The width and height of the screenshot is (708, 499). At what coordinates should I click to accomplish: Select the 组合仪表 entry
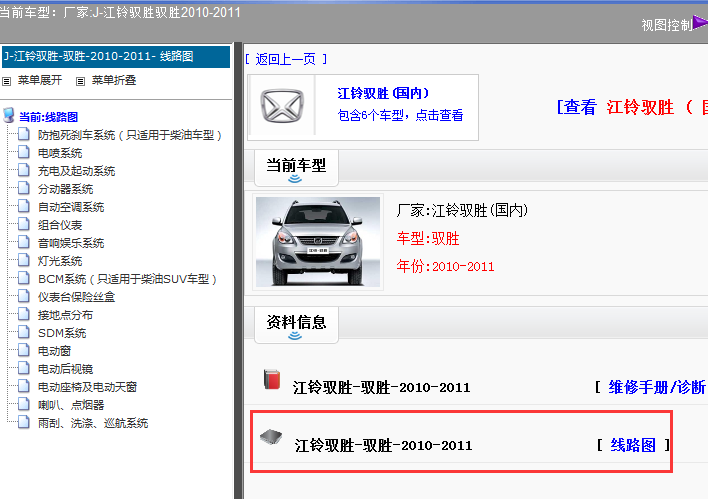coord(60,225)
